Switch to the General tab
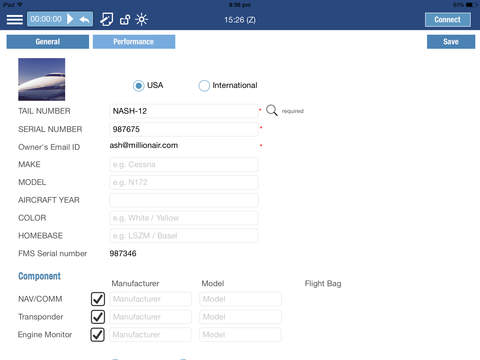The width and height of the screenshot is (480, 360). (48, 42)
